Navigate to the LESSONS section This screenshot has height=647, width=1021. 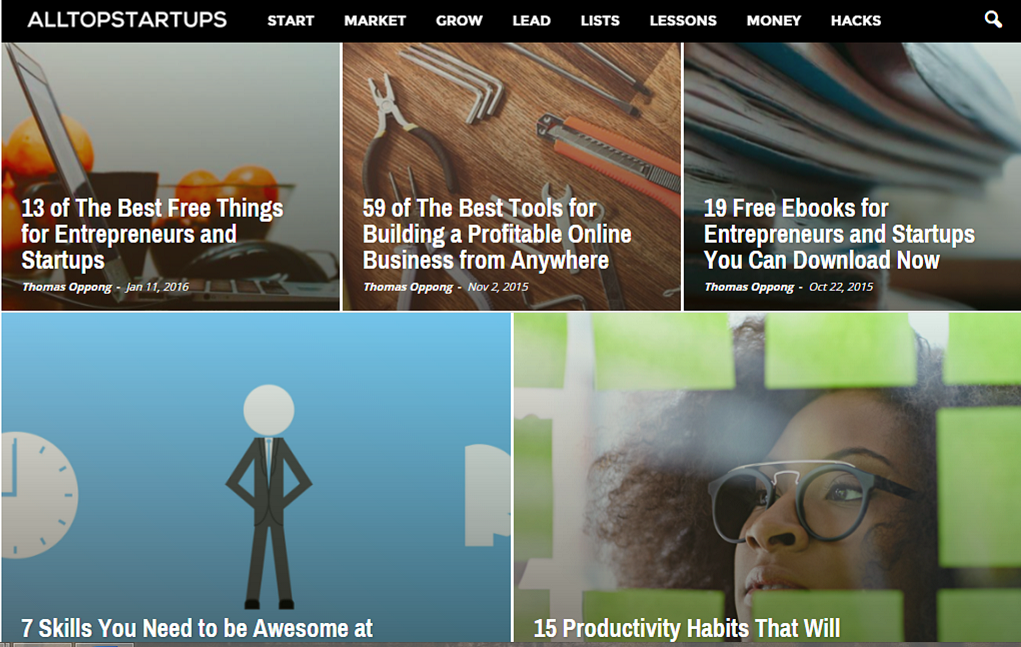683,20
